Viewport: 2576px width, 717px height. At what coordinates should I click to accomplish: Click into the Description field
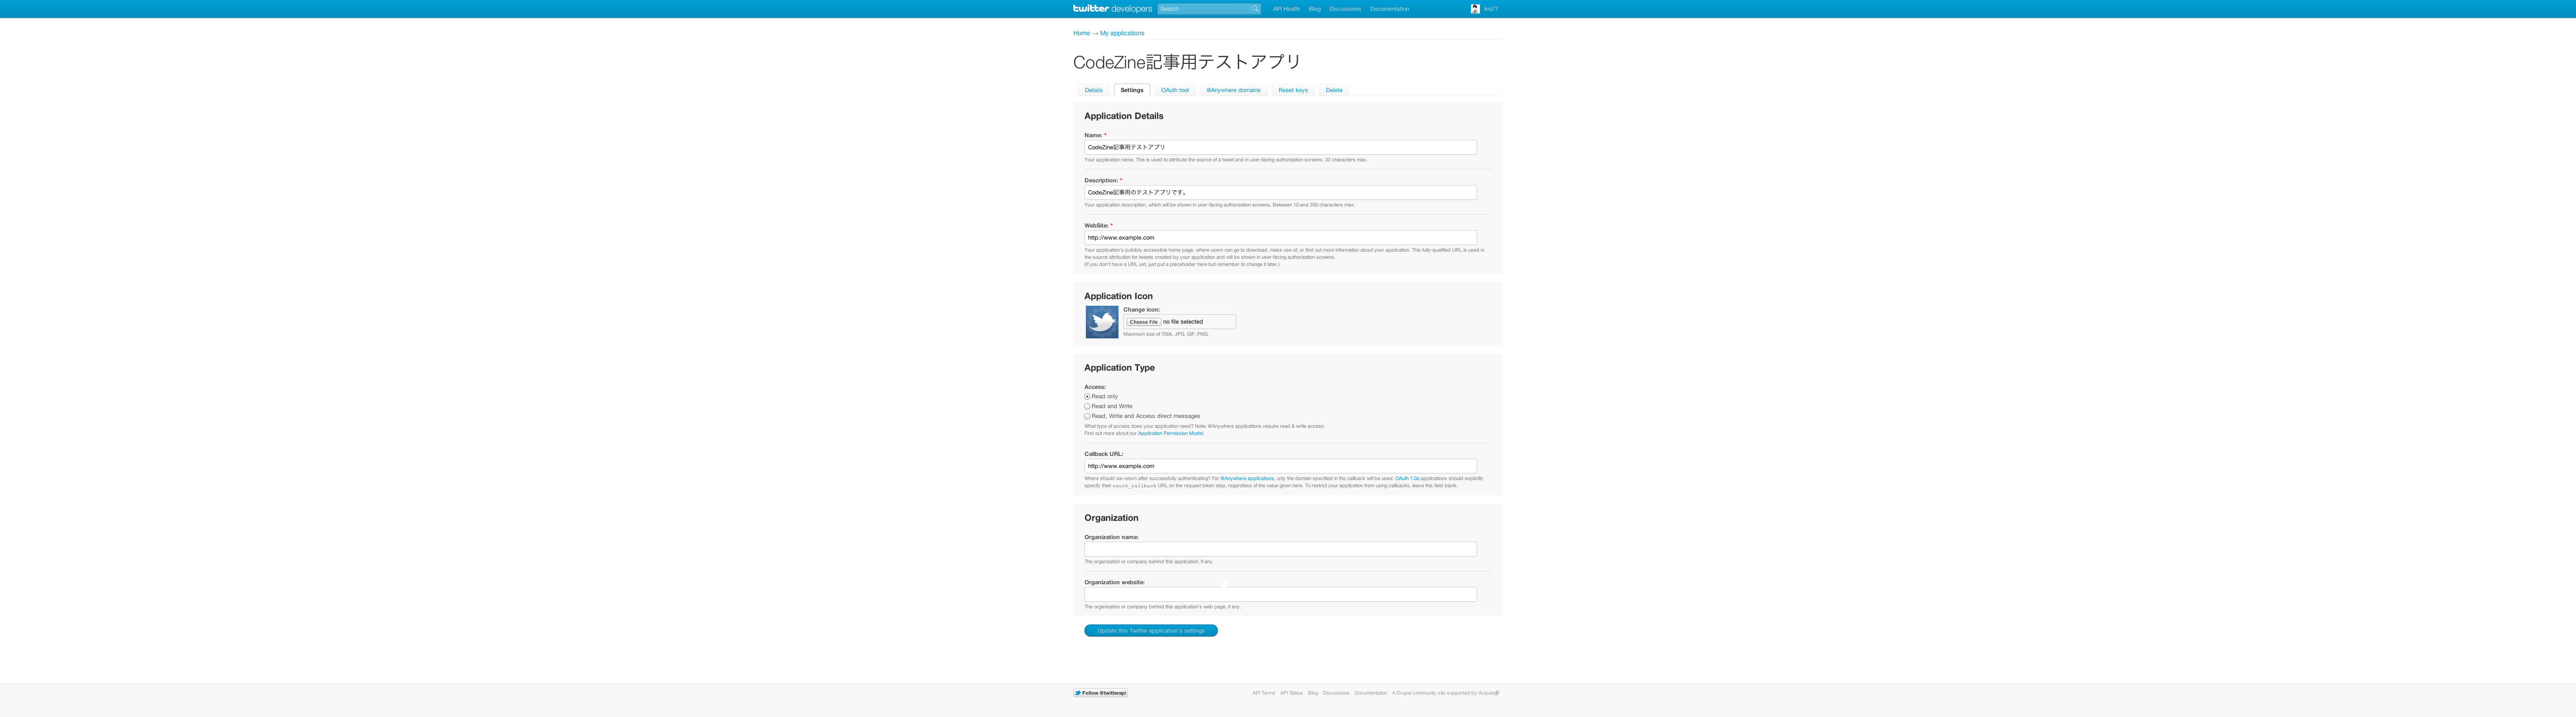[1280, 193]
